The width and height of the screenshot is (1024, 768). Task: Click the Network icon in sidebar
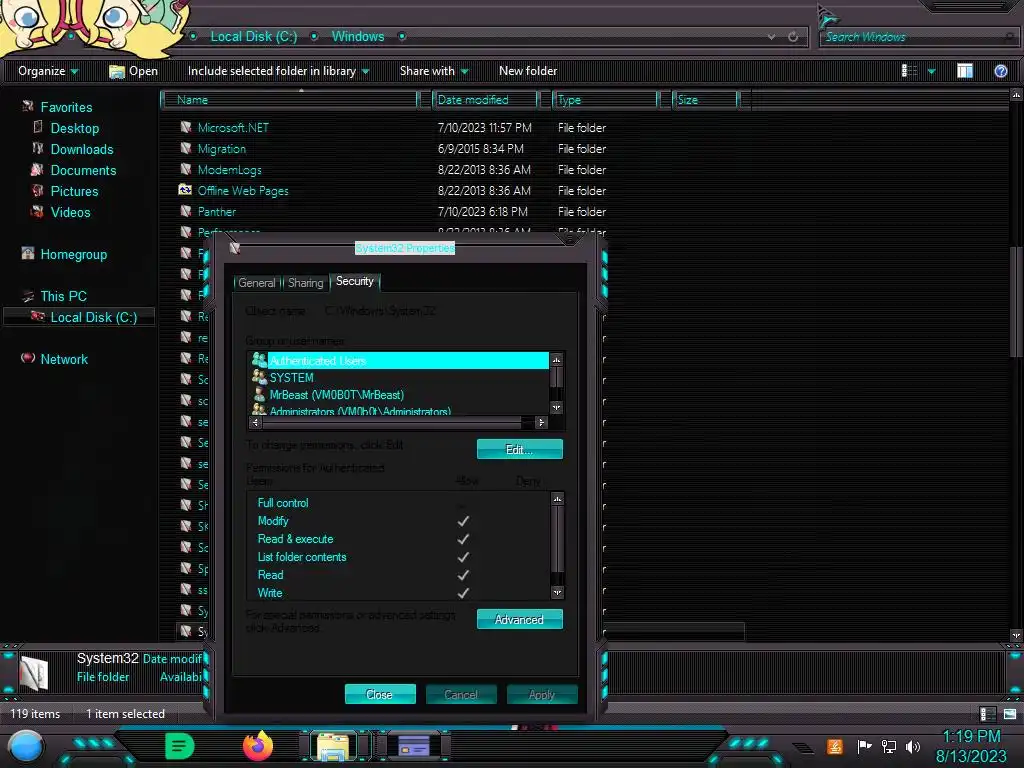pyautogui.click(x=27, y=358)
